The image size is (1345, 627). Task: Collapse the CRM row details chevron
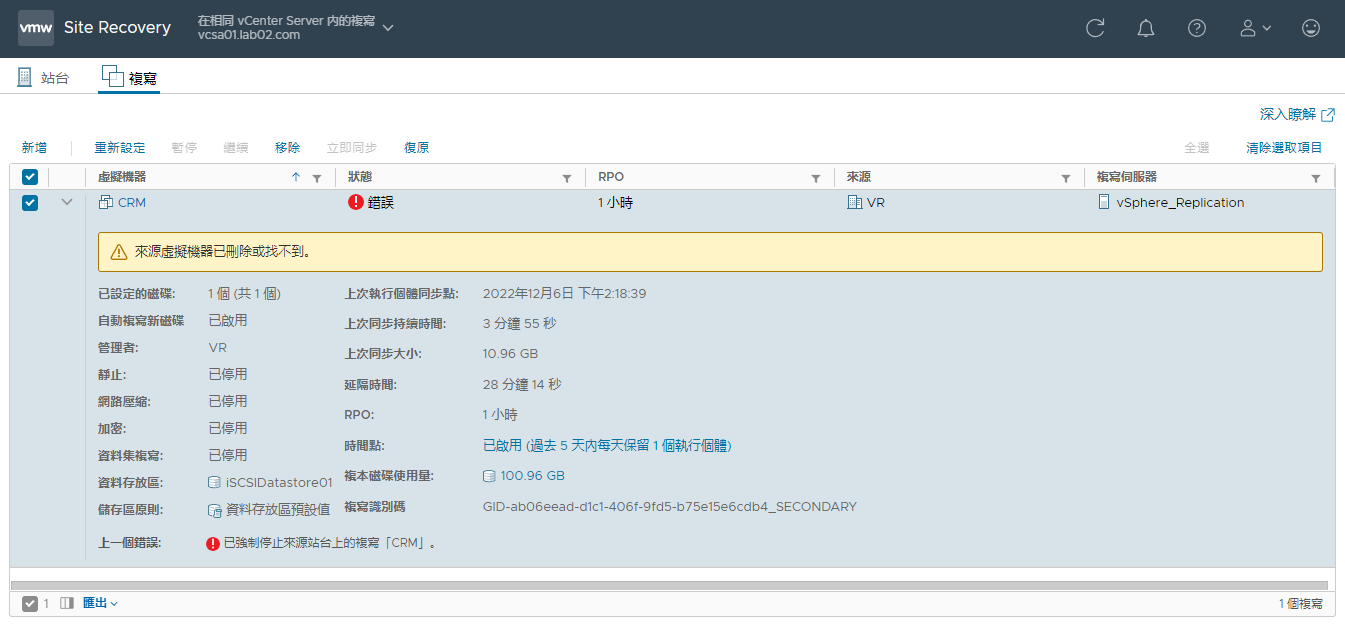(68, 202)
